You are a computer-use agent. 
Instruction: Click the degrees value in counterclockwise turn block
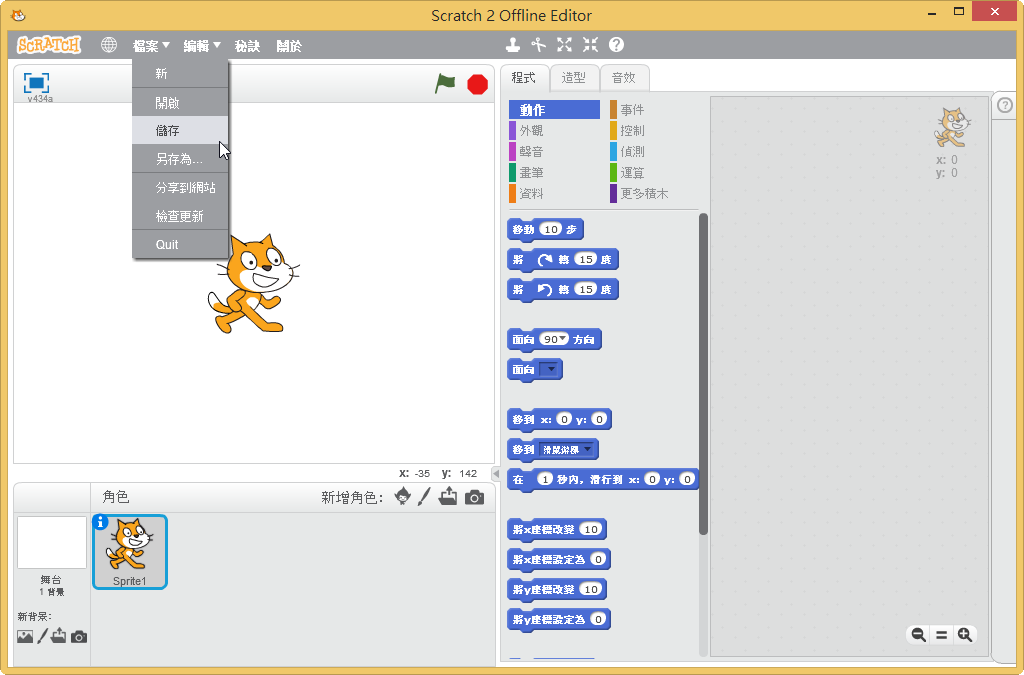[586, 289]
